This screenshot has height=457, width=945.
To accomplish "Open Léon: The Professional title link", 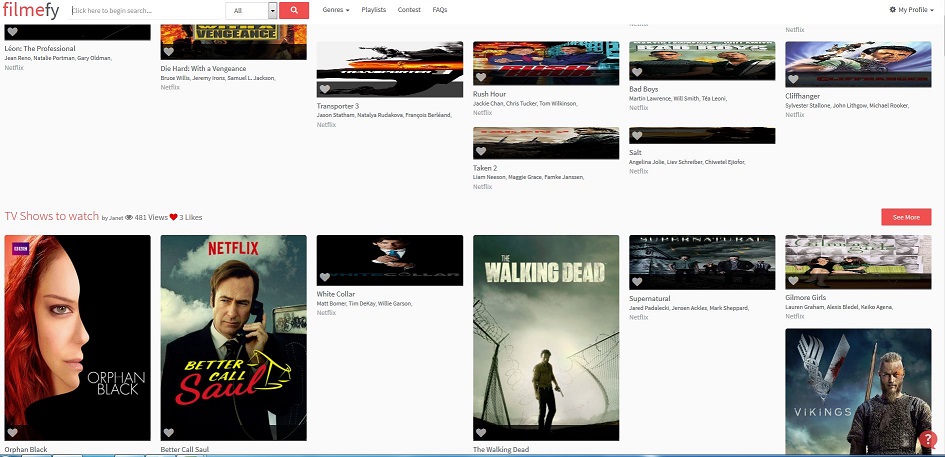I will (x=40, y=49).
